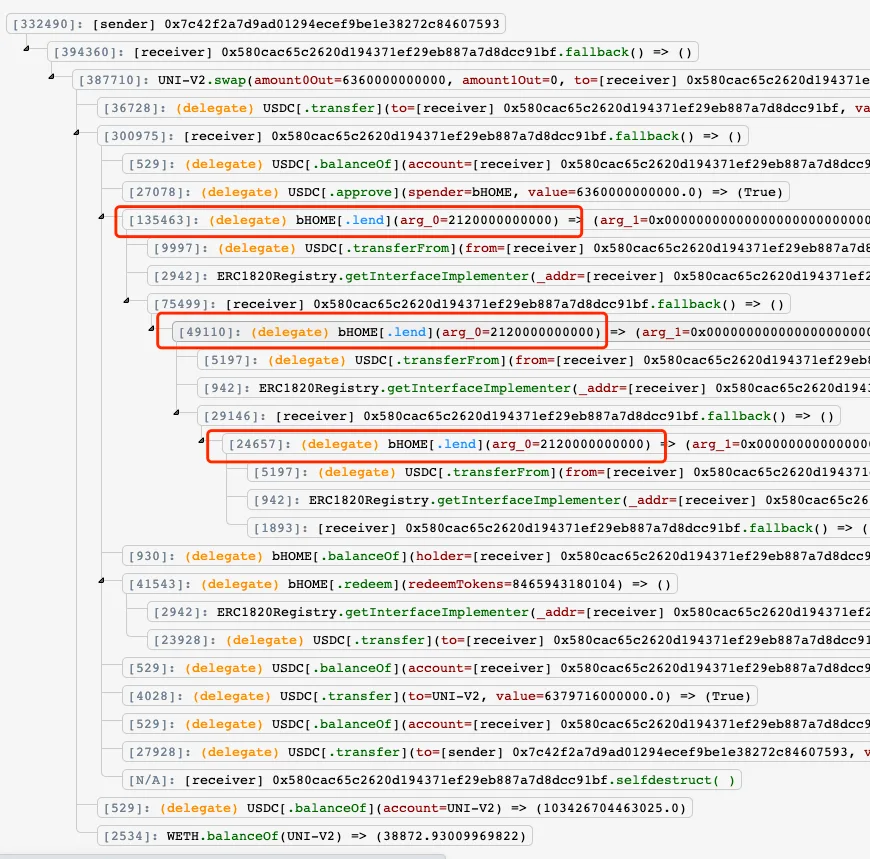Collapse the [41543] bHOME redeem call
The image size is (870, 859).
[101, 580]
